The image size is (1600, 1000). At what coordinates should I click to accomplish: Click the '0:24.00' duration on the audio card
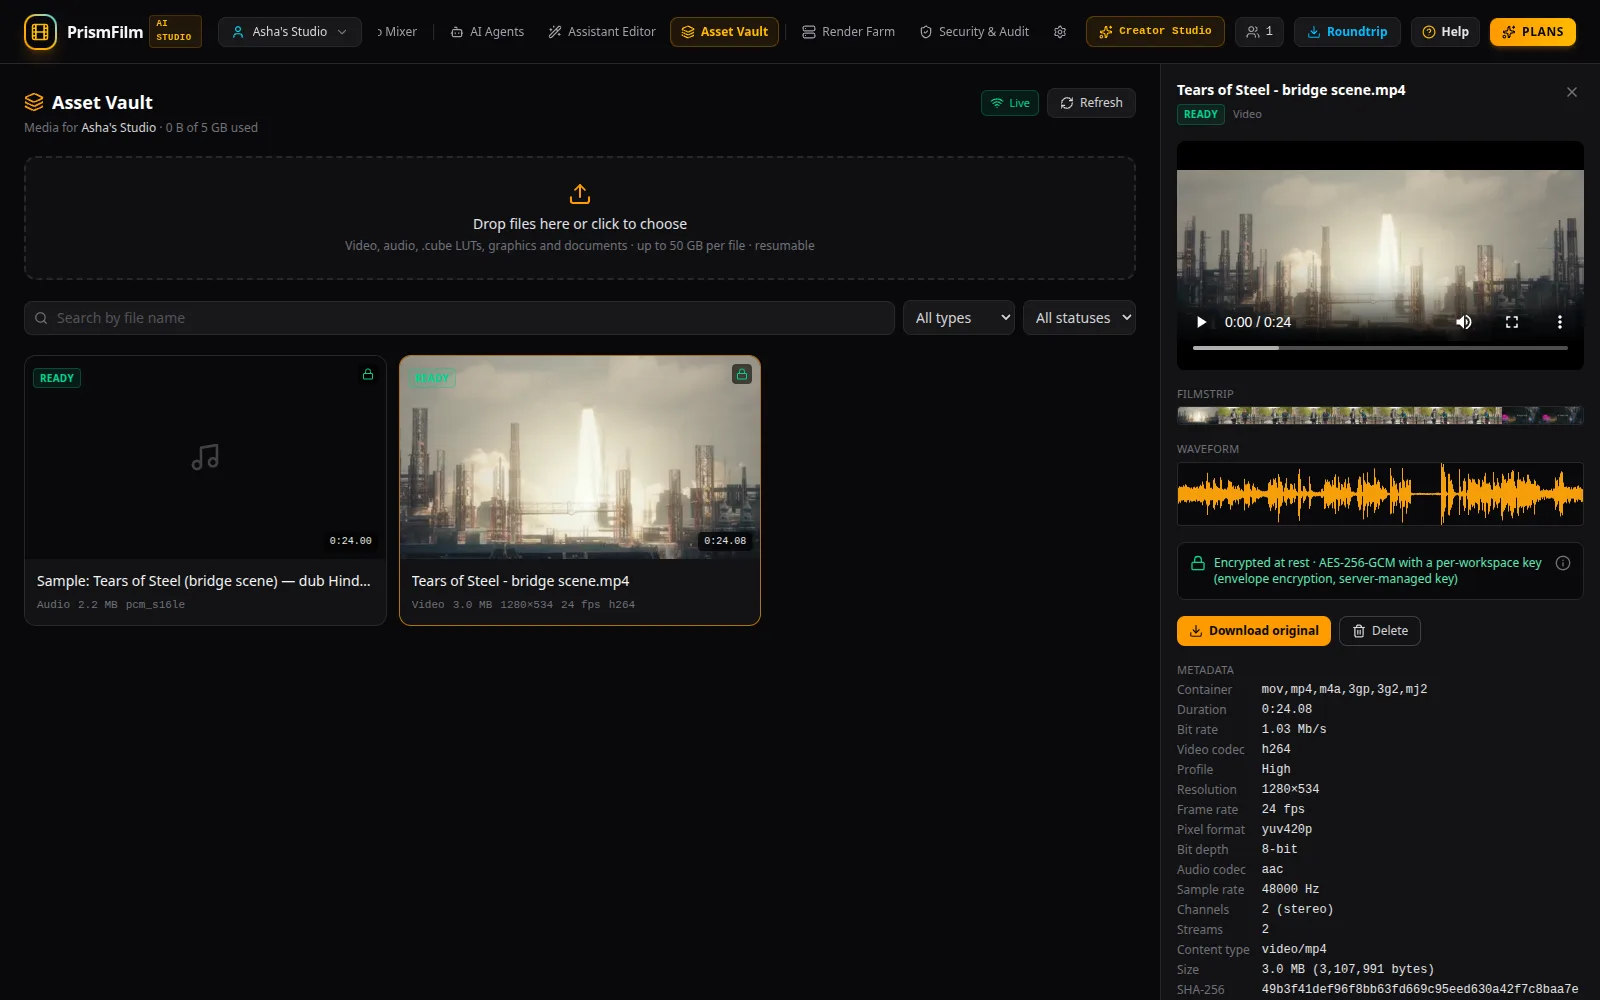point(350,541)
